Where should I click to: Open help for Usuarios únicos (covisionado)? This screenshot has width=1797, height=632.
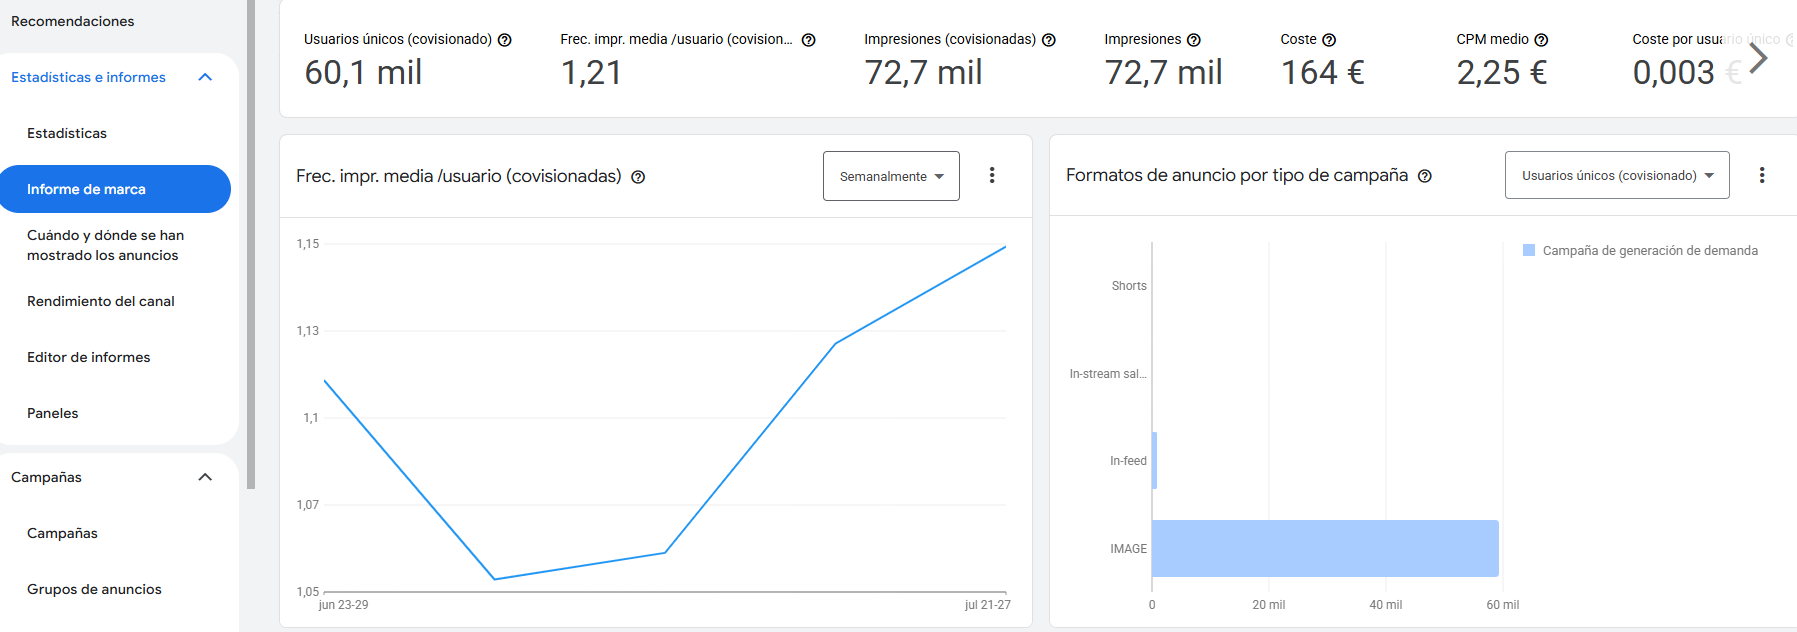coord(505,40)
